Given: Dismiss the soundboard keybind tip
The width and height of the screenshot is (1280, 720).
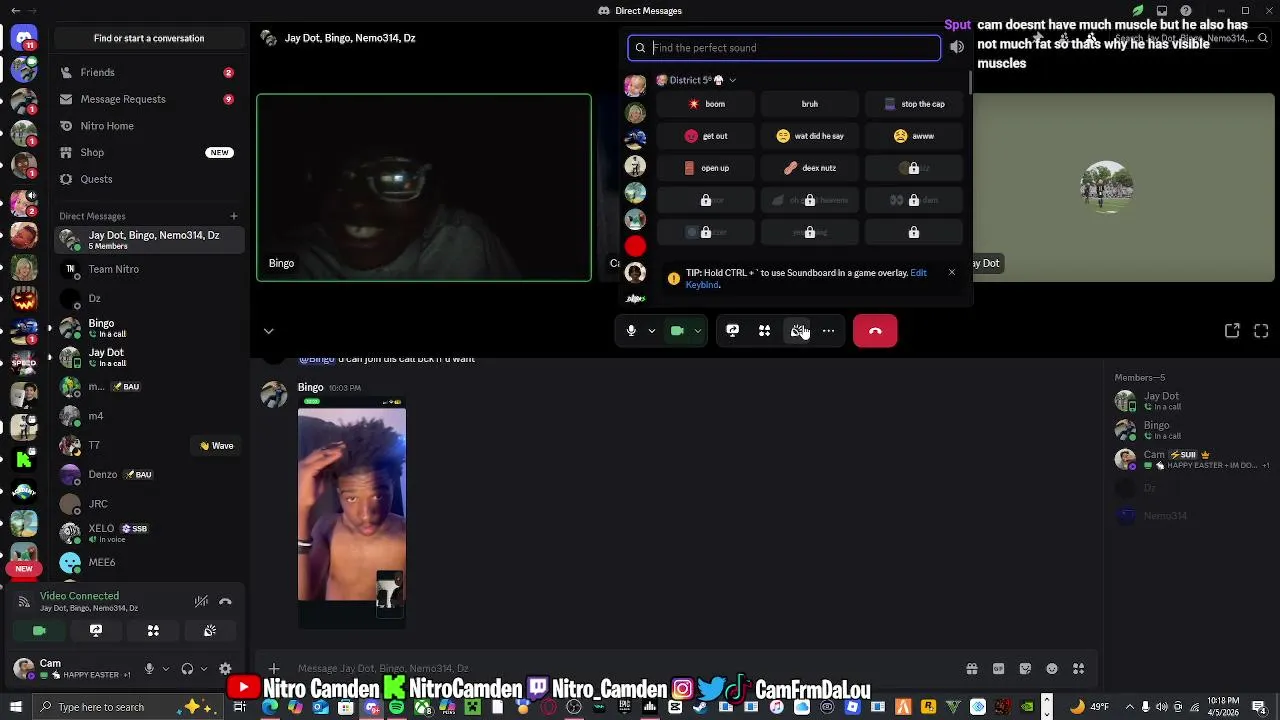Looking at the screenshot, I should pos(951,272).
